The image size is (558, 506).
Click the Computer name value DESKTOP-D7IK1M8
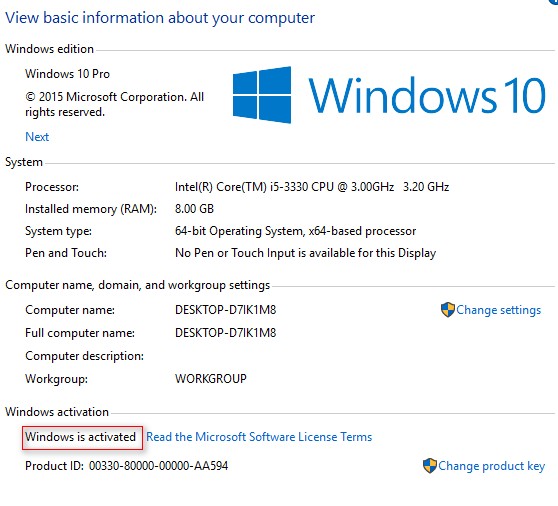(226, 310)
